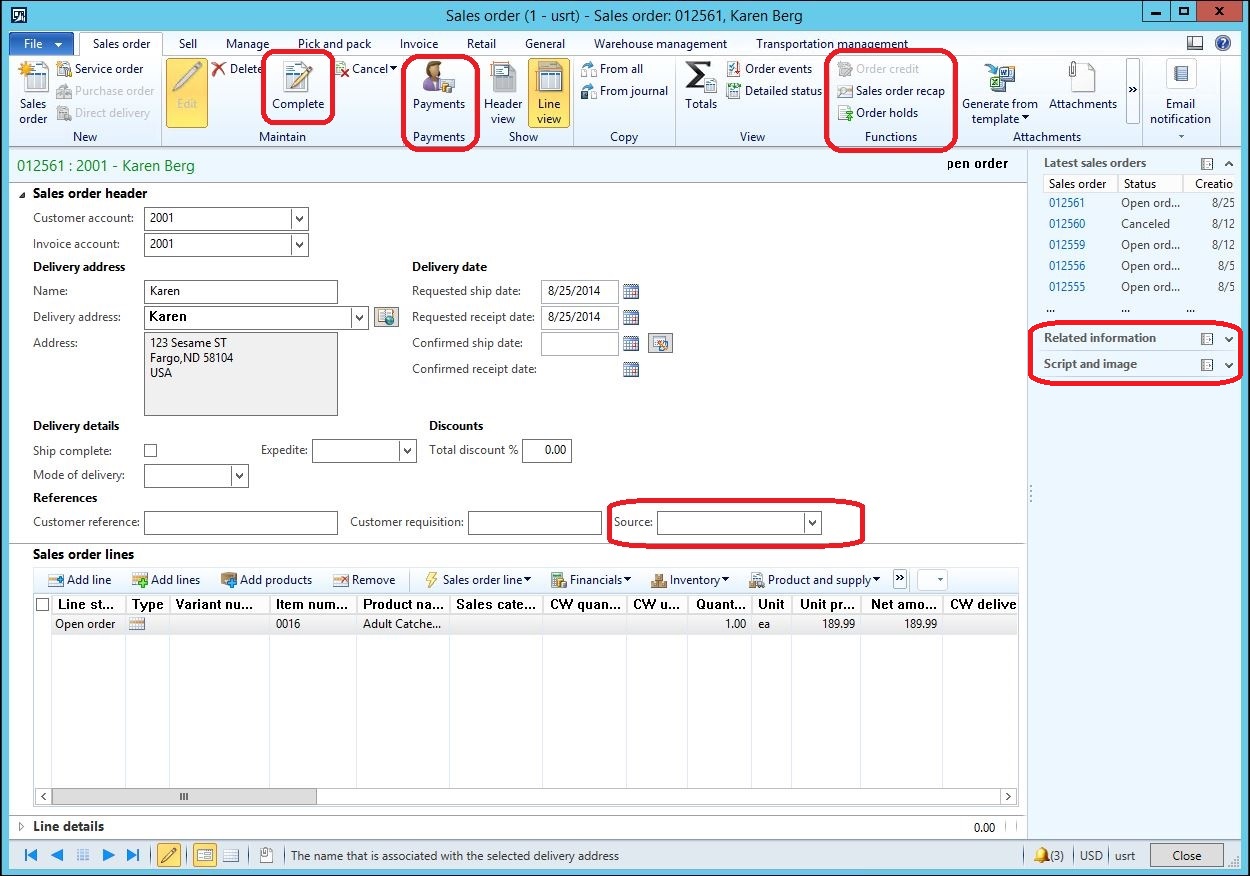Open the Invoice ribbon tab
This screenshot has width=1250, height=876.
(x=418, y=44)
